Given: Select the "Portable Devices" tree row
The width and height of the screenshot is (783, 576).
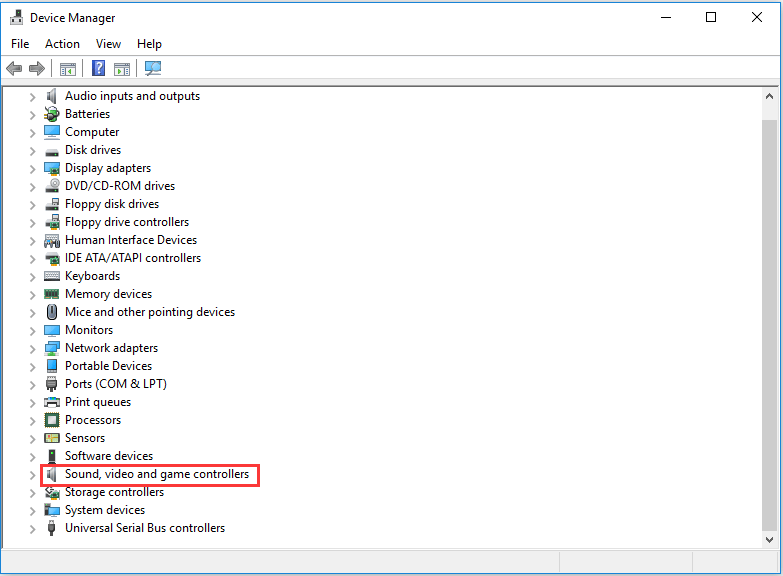Looking at the screenshot, I should 98,366.
